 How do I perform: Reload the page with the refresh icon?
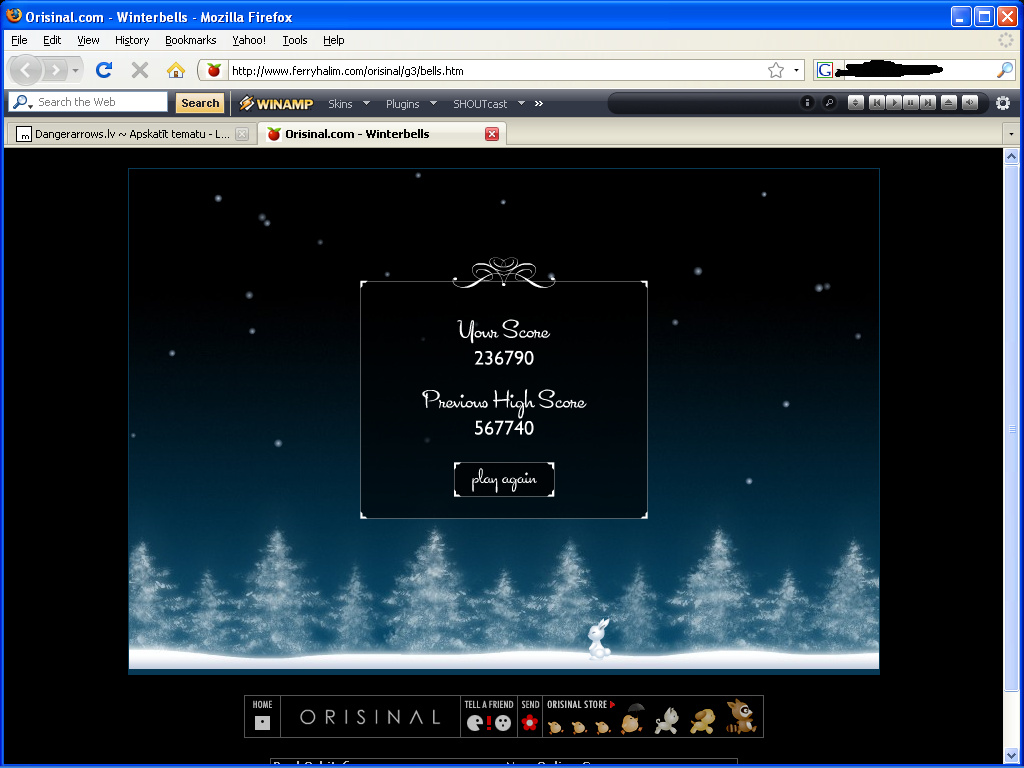click(x=103, y=70)
